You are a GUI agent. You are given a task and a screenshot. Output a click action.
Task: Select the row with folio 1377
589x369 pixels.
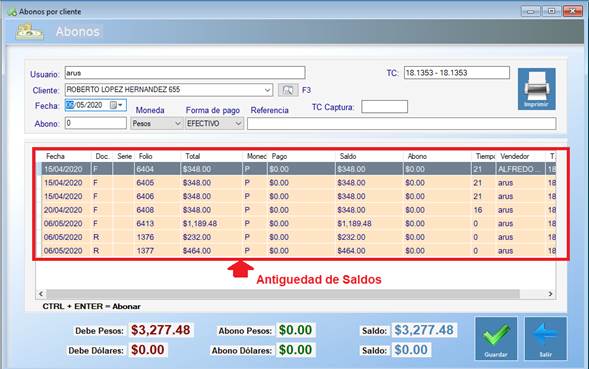click(299, 251)
